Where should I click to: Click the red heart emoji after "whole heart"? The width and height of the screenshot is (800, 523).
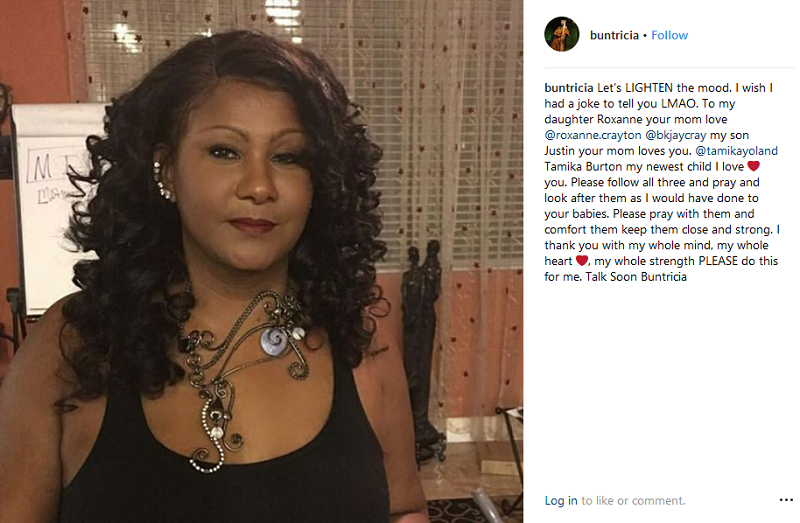582,261
